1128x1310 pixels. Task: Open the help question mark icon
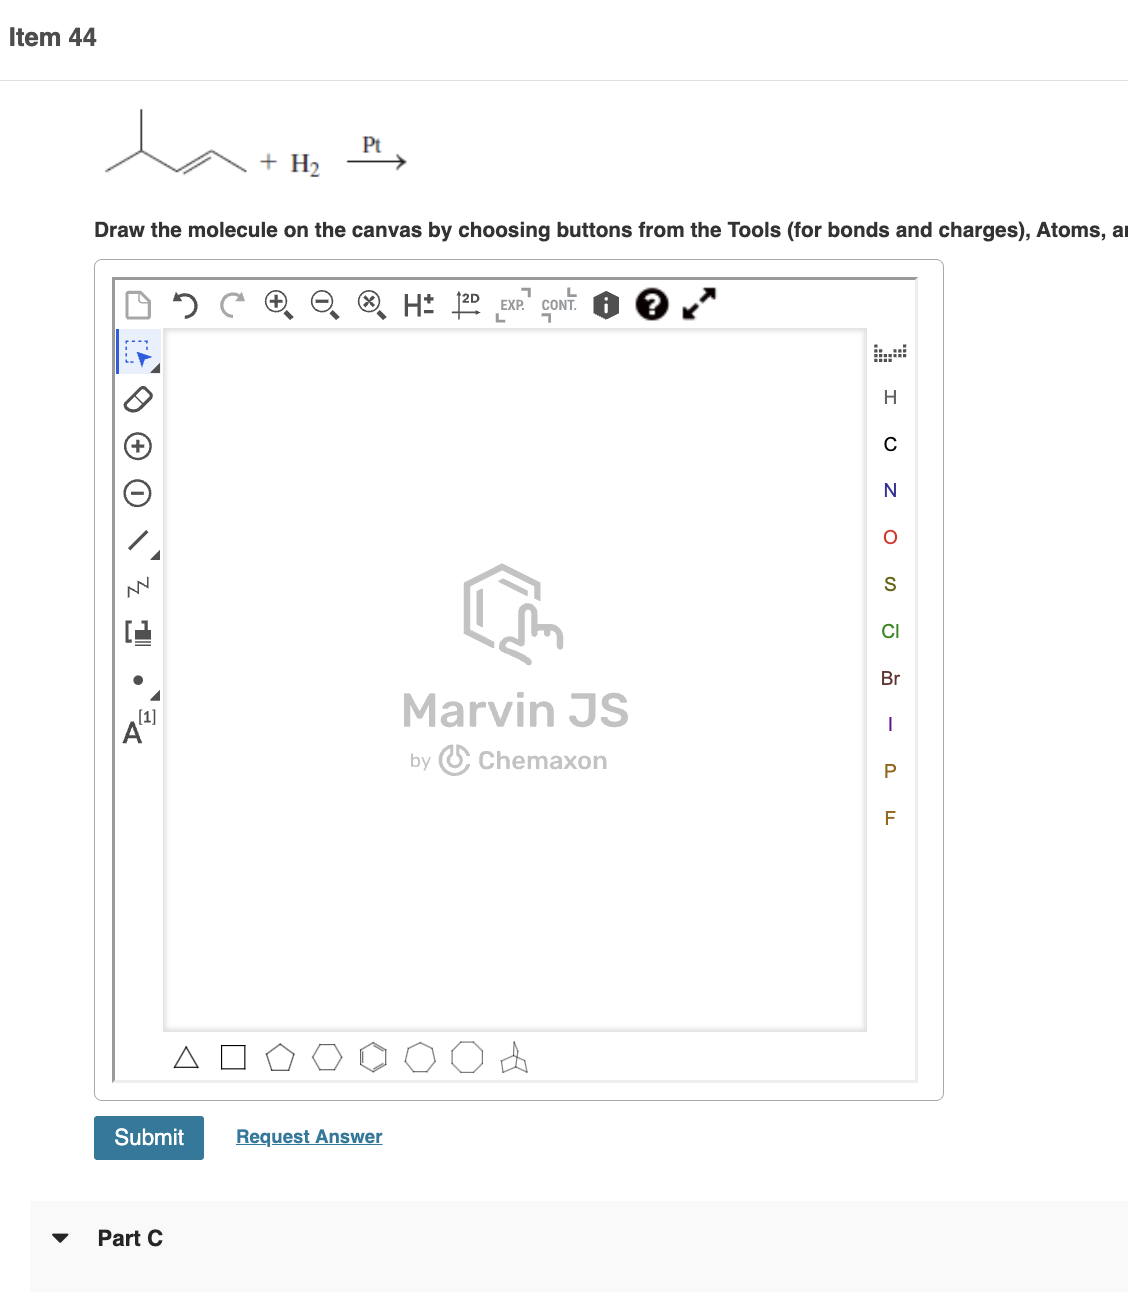click(651, 305)
